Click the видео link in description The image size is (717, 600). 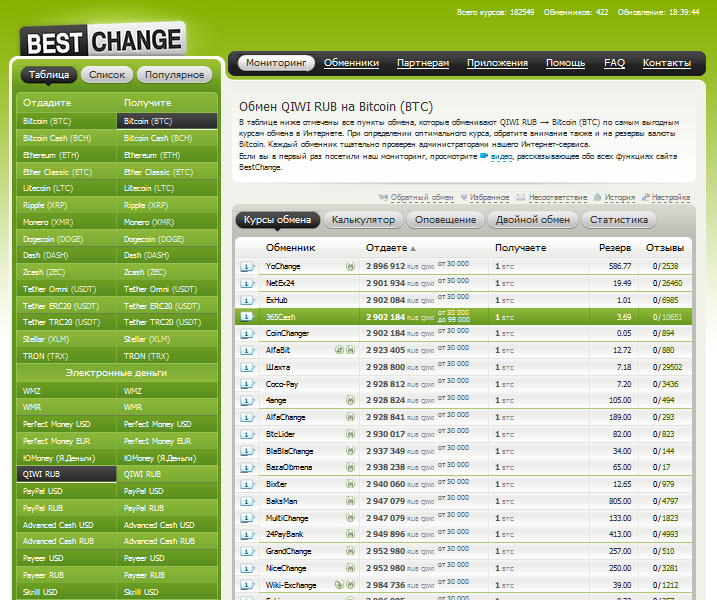click(502, 157)
